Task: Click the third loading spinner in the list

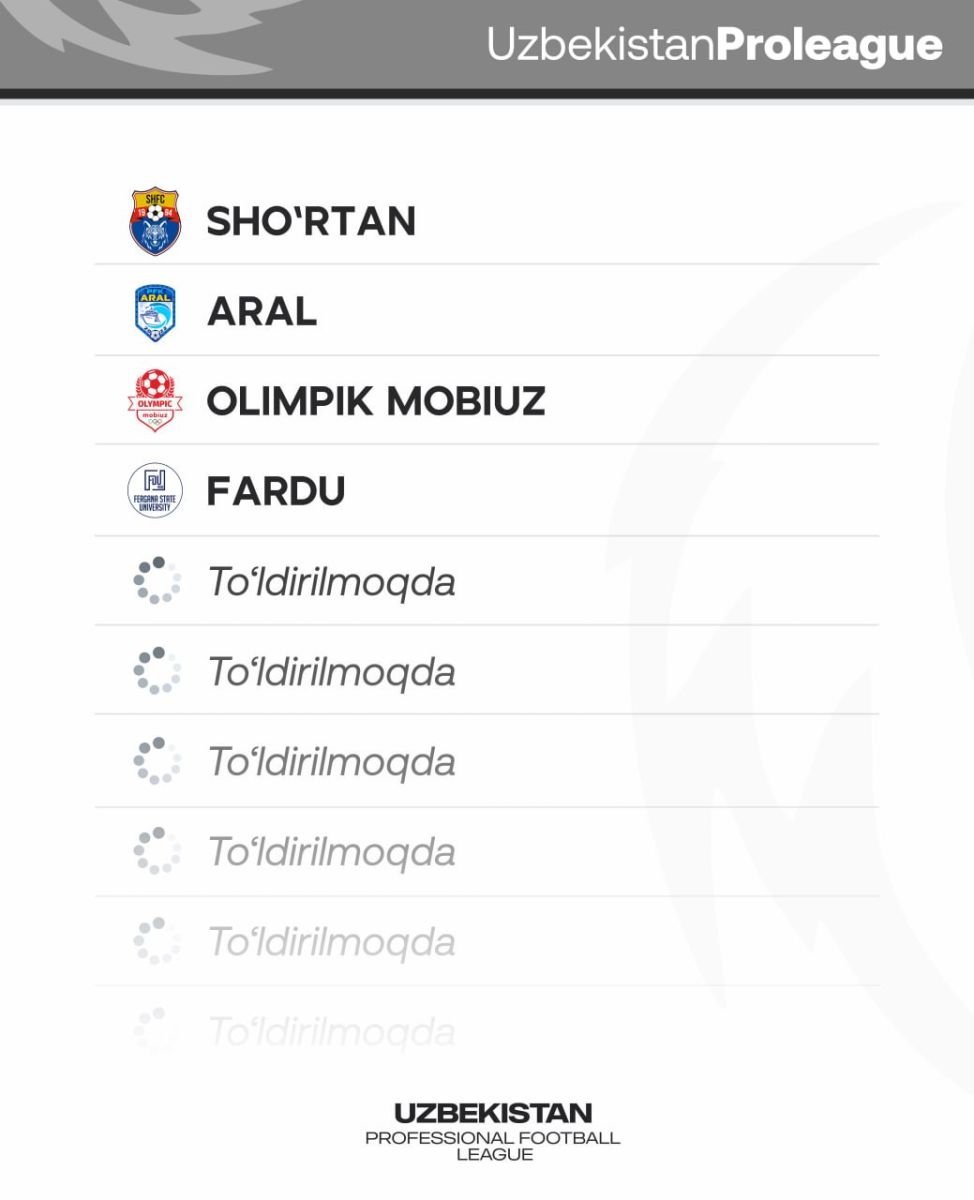Action: coord(157,761)
